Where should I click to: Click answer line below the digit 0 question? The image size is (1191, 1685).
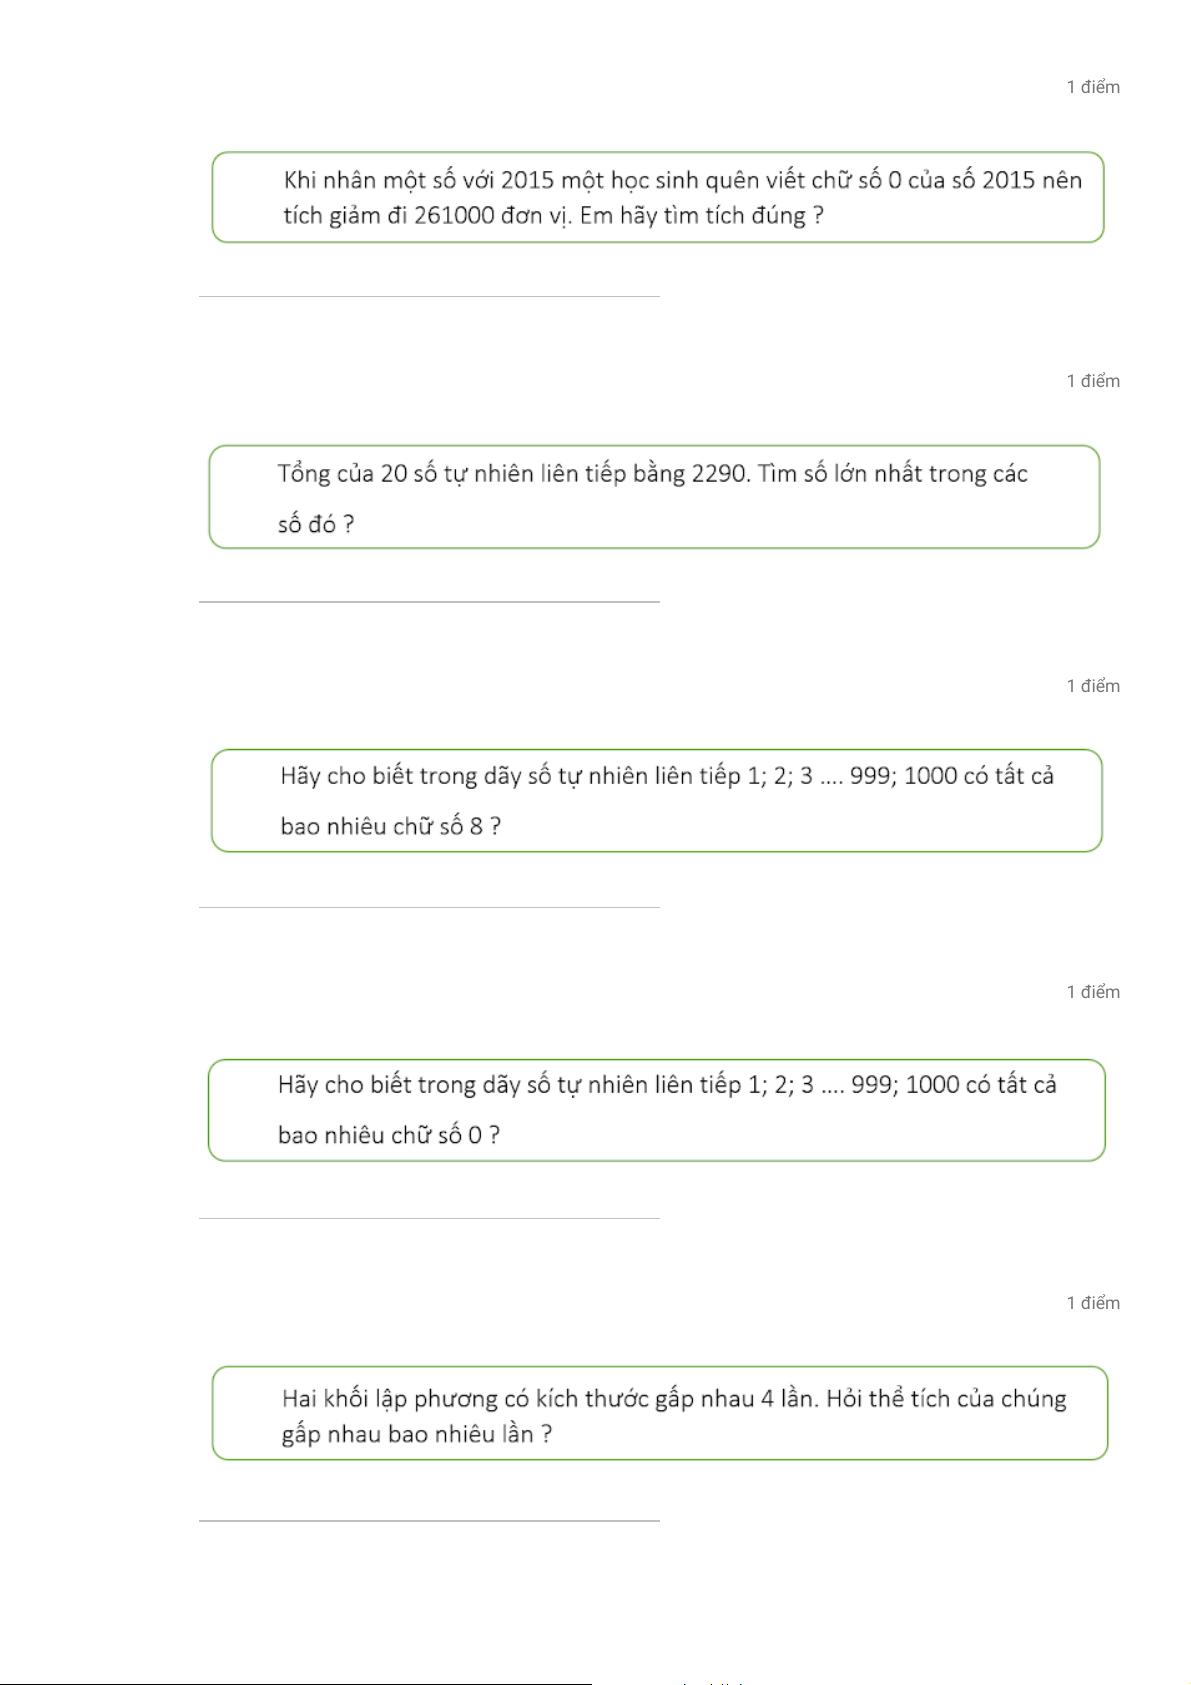[x=429, y=1218]
